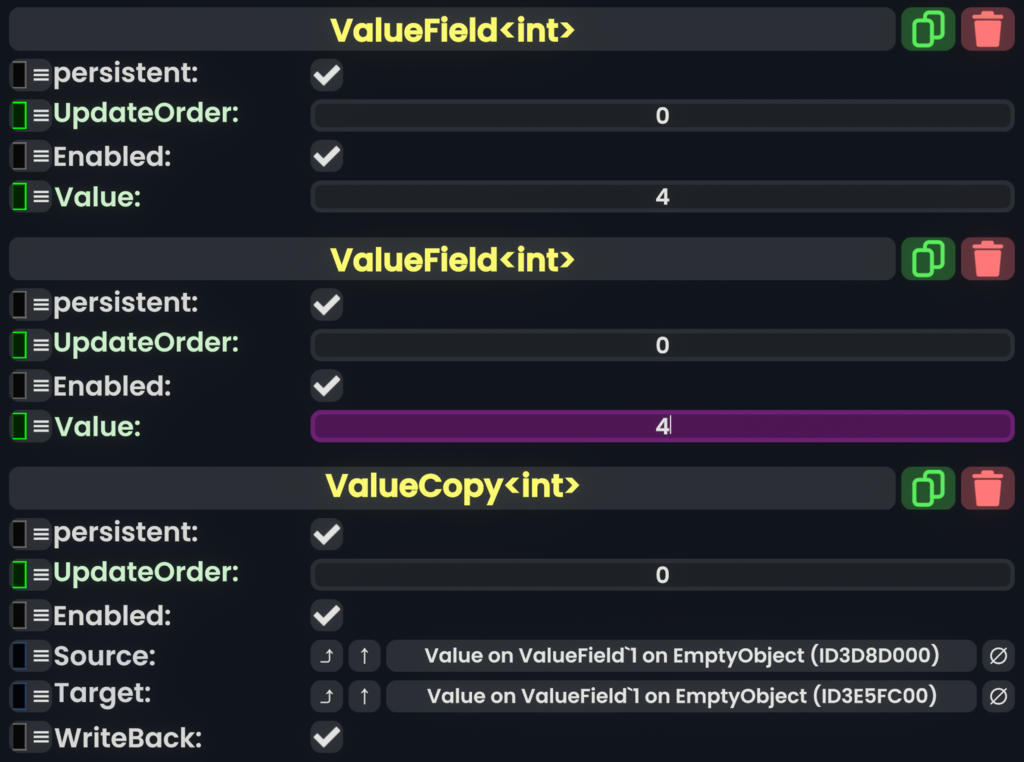
Task: Disable the Enabled checkbox on ValueCopy<int>
Action: [326, 615]
